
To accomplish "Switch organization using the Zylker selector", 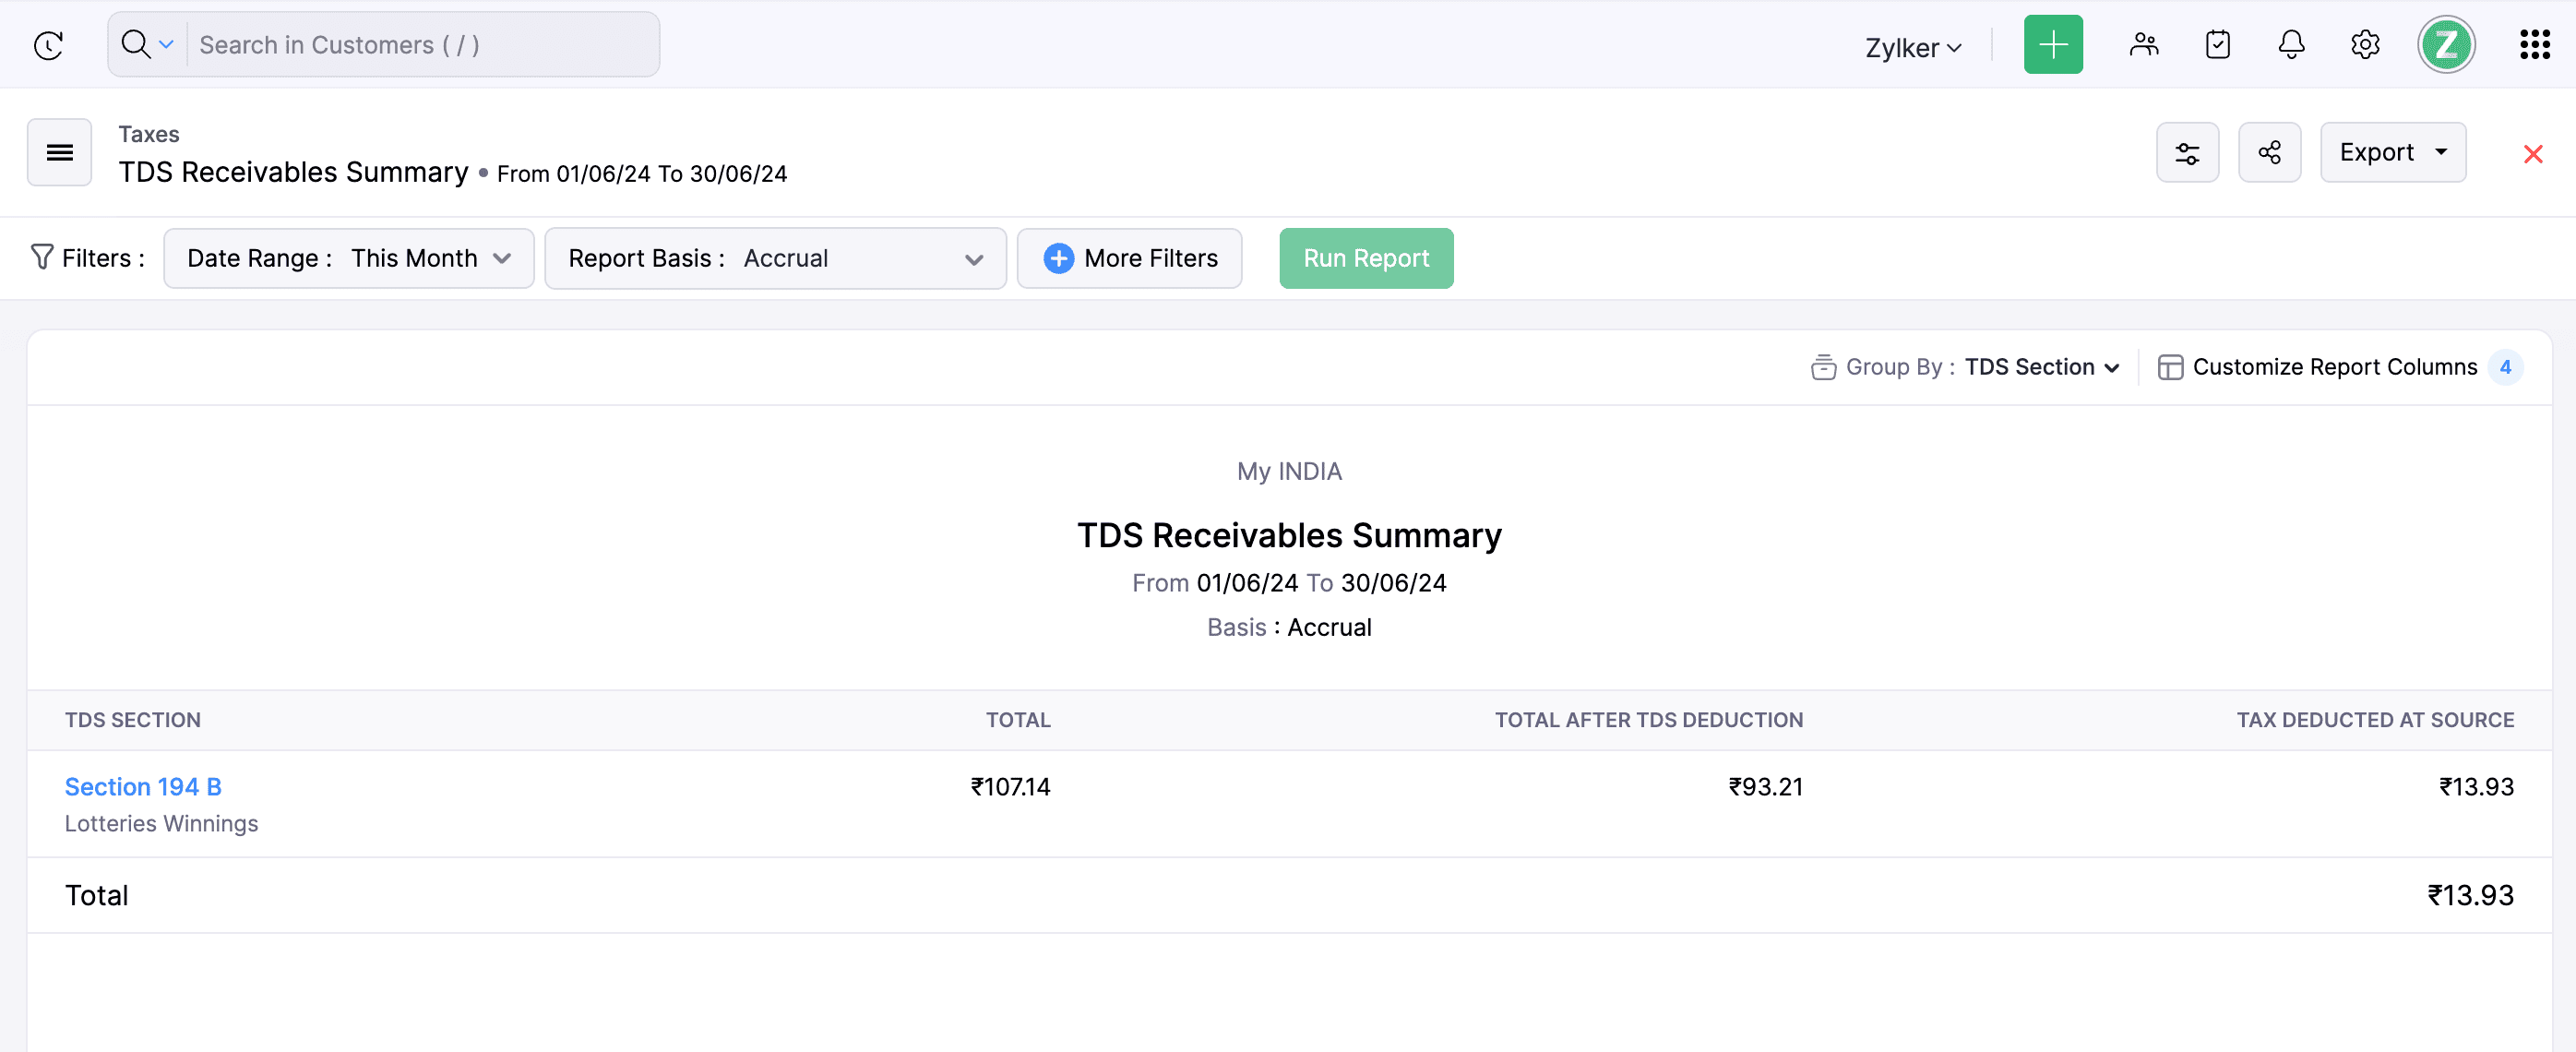I will tap(1911, 46).
